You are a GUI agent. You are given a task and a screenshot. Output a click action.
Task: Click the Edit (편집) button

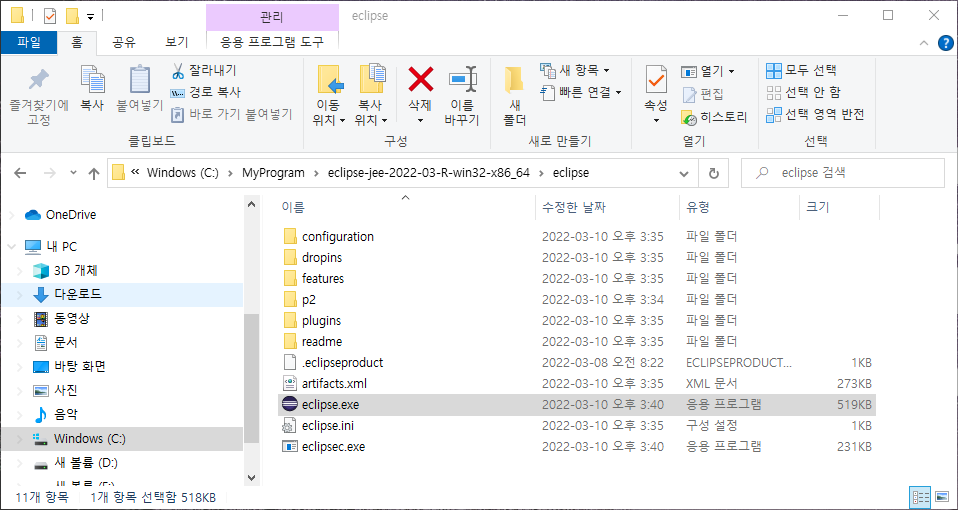point(703,94)
